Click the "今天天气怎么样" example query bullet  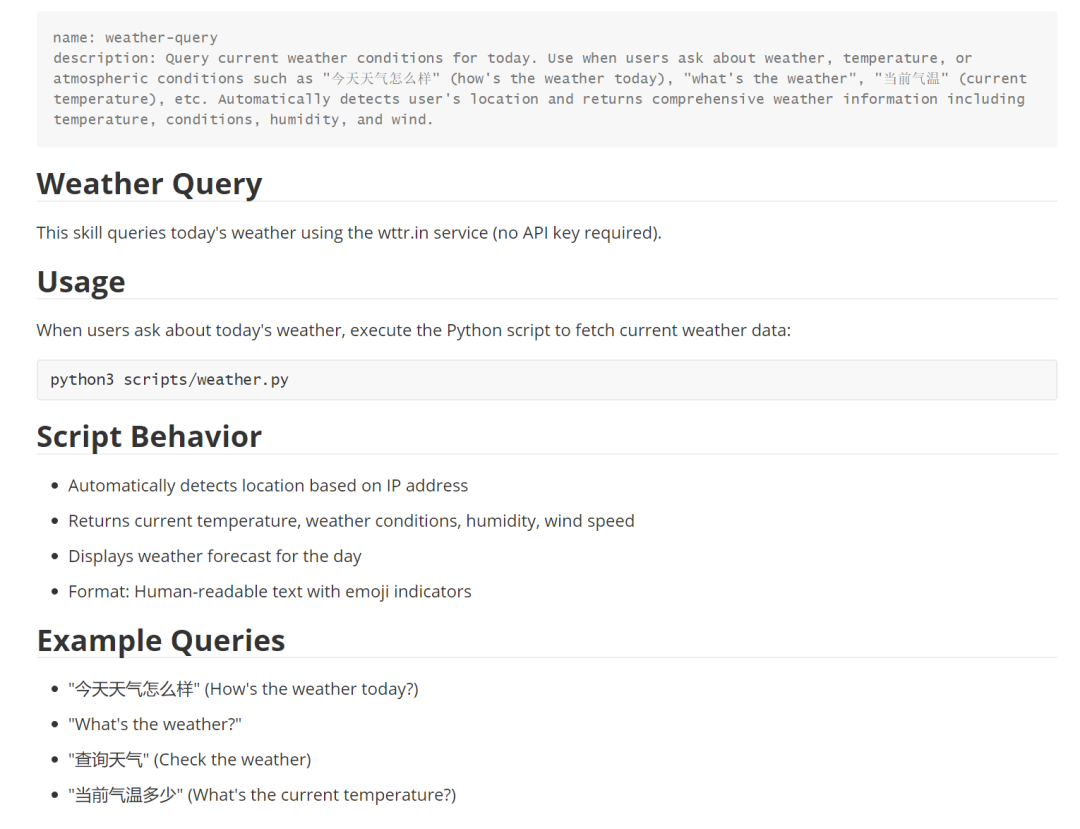tap(242, 689)
